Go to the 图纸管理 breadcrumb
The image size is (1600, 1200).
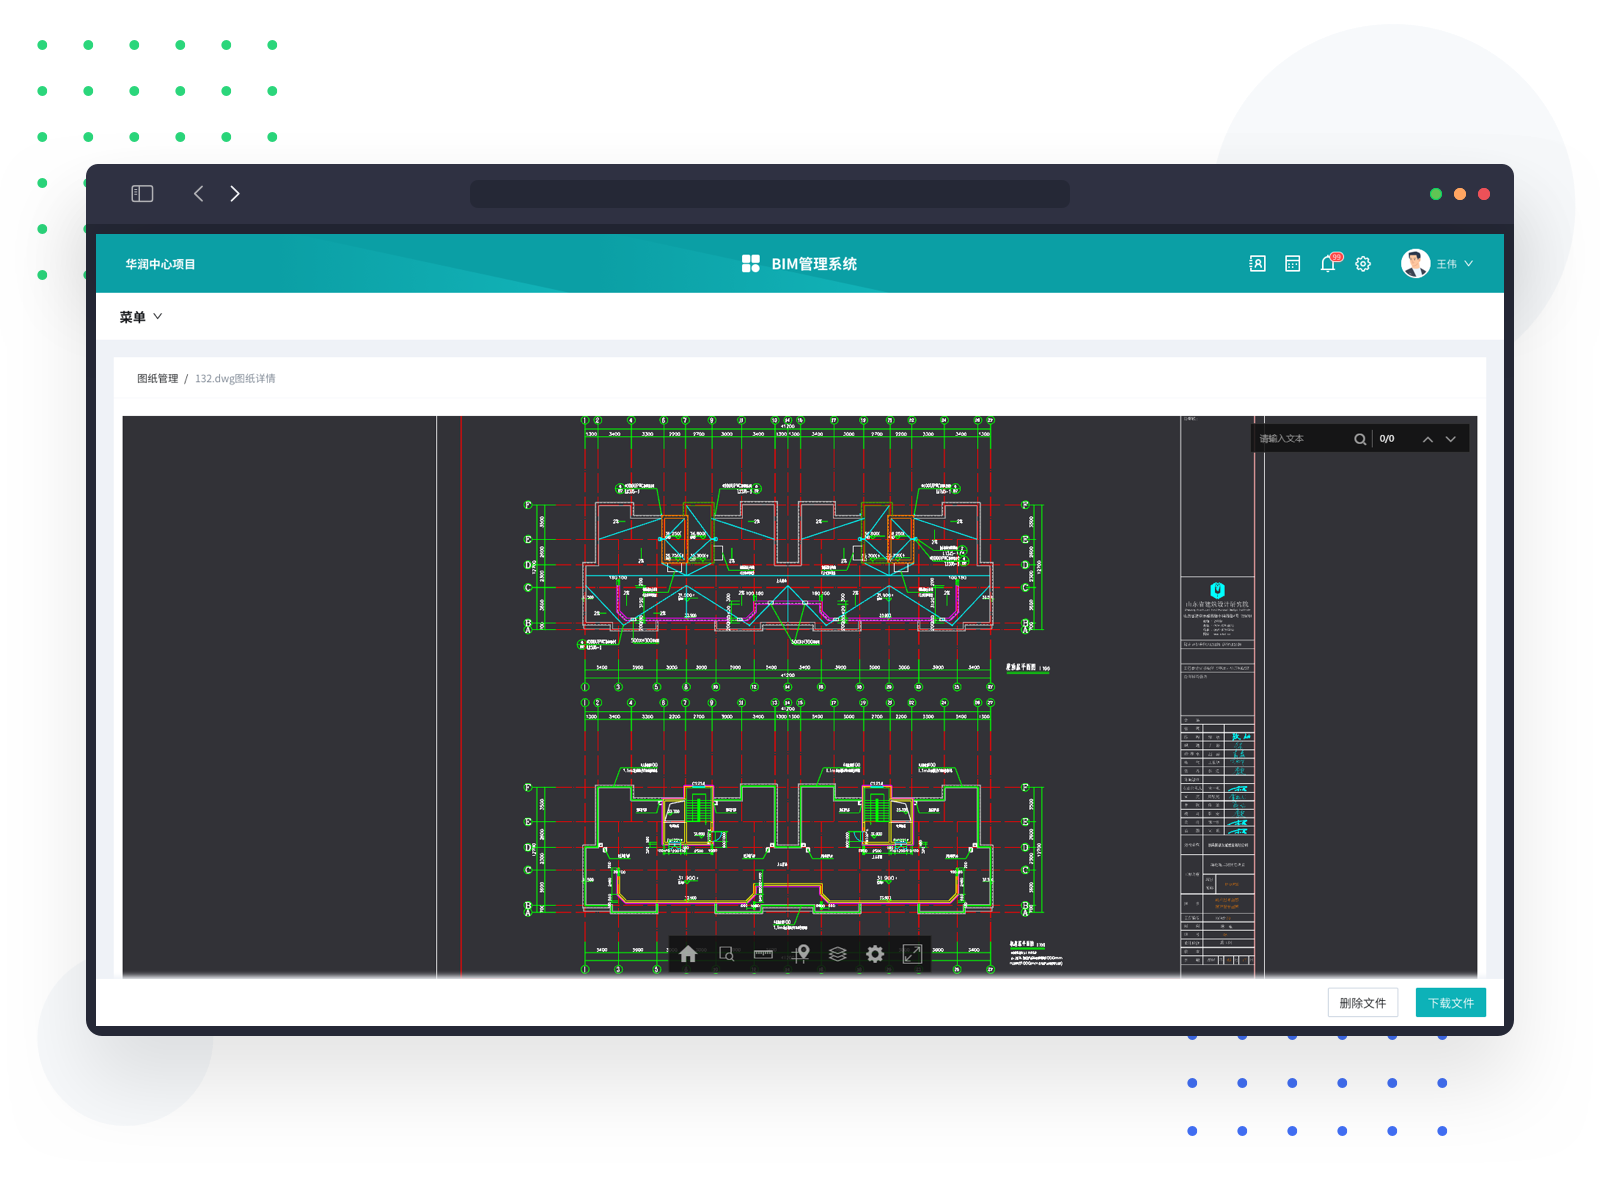pyautogui.click(x=157, y=379)
